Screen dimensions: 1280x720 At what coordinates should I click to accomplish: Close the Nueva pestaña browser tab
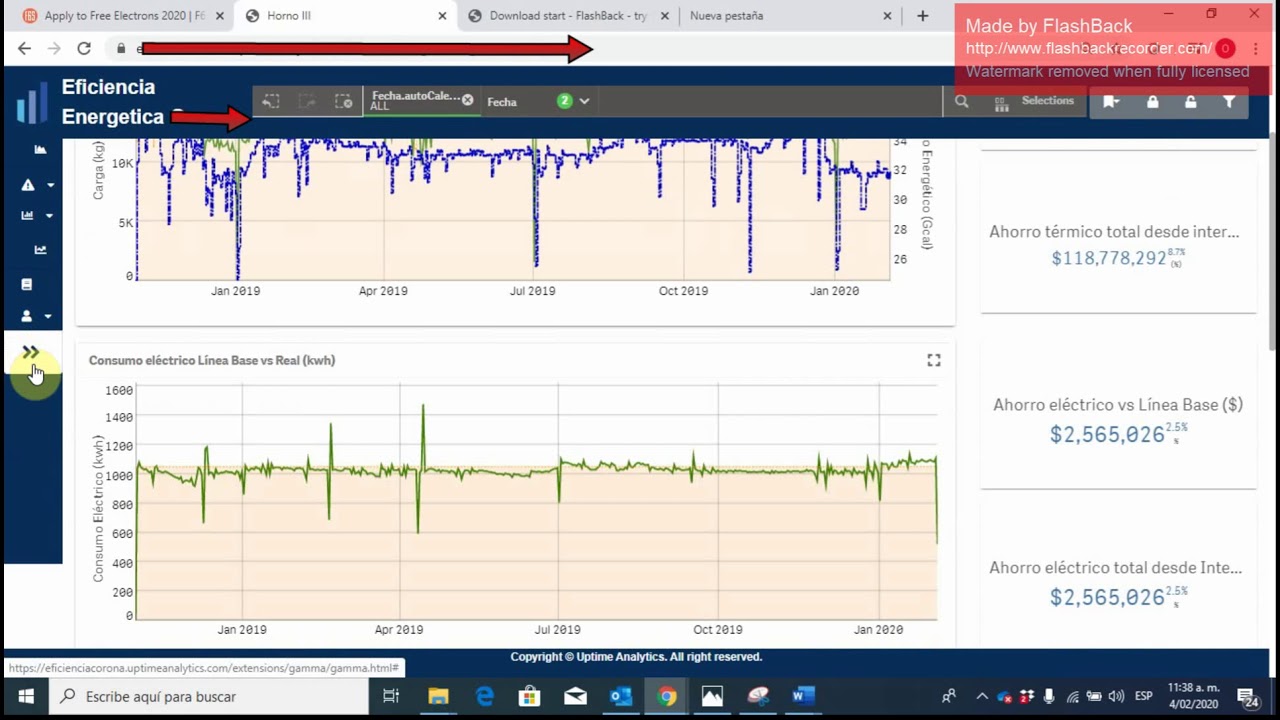click(x=887, y=16)
